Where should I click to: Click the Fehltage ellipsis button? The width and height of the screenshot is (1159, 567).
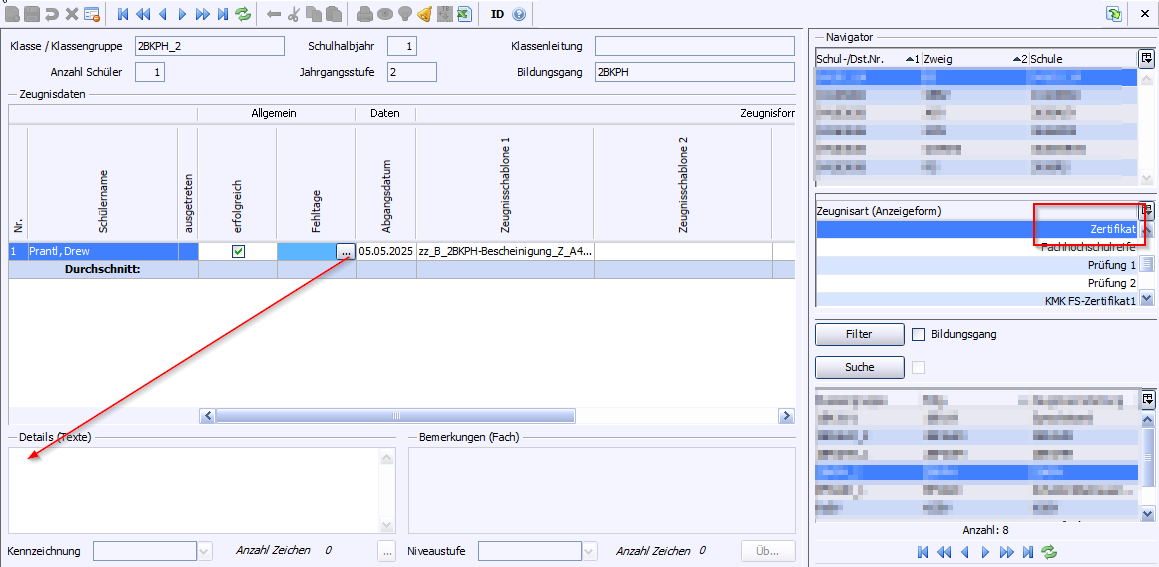click(x=345, y=252)
